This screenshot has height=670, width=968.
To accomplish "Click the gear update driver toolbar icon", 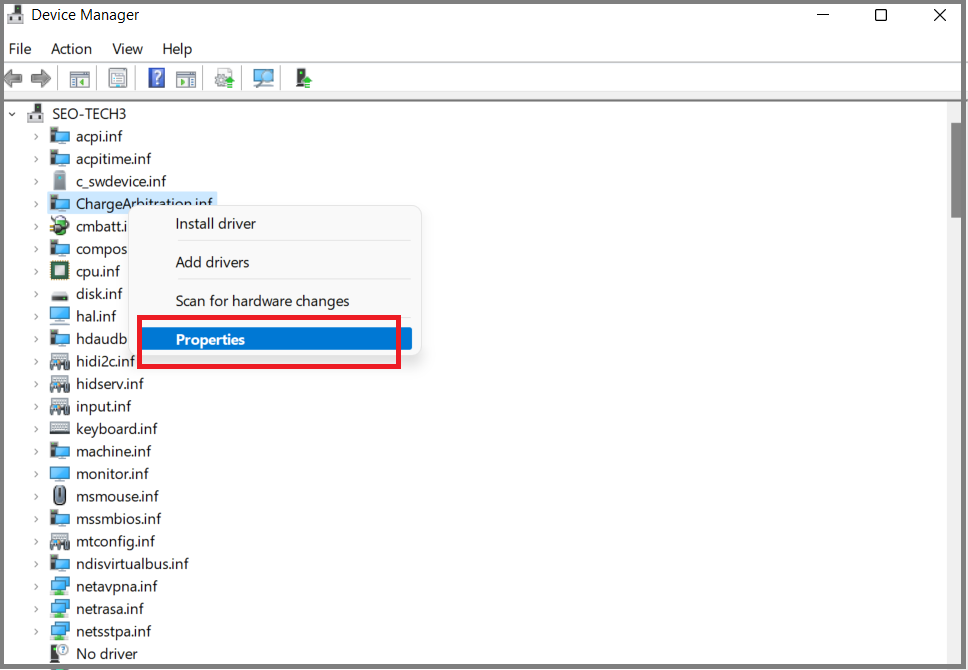I will coord(224,79).
